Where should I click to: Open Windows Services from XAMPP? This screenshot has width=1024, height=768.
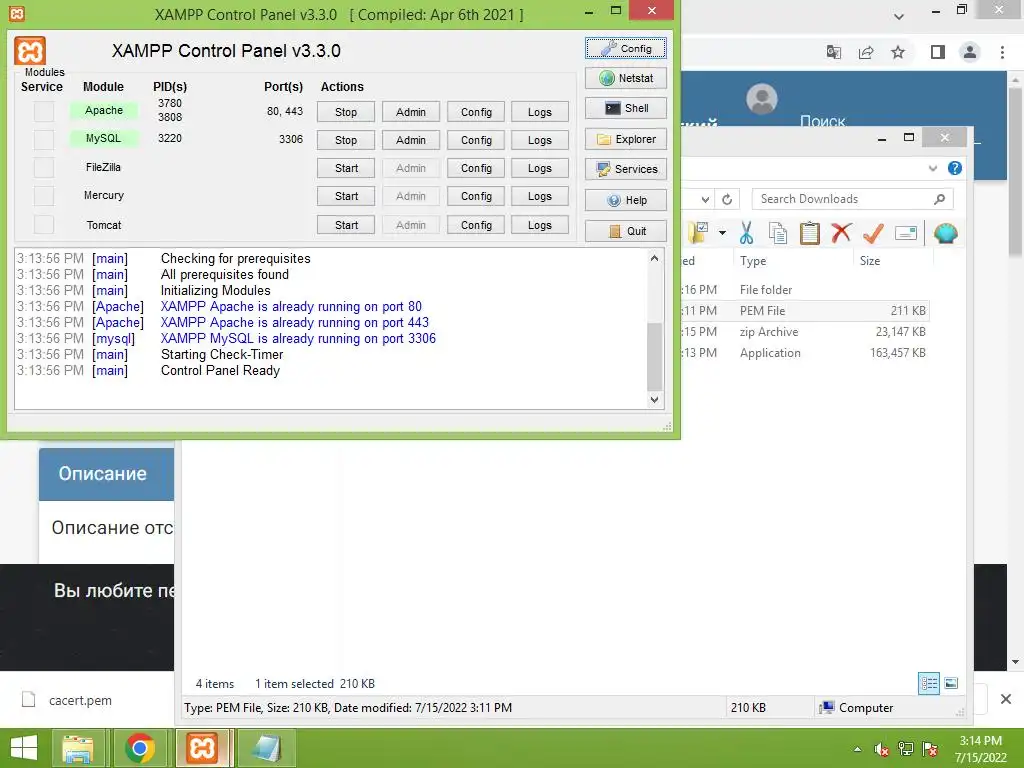coord(626,169)
